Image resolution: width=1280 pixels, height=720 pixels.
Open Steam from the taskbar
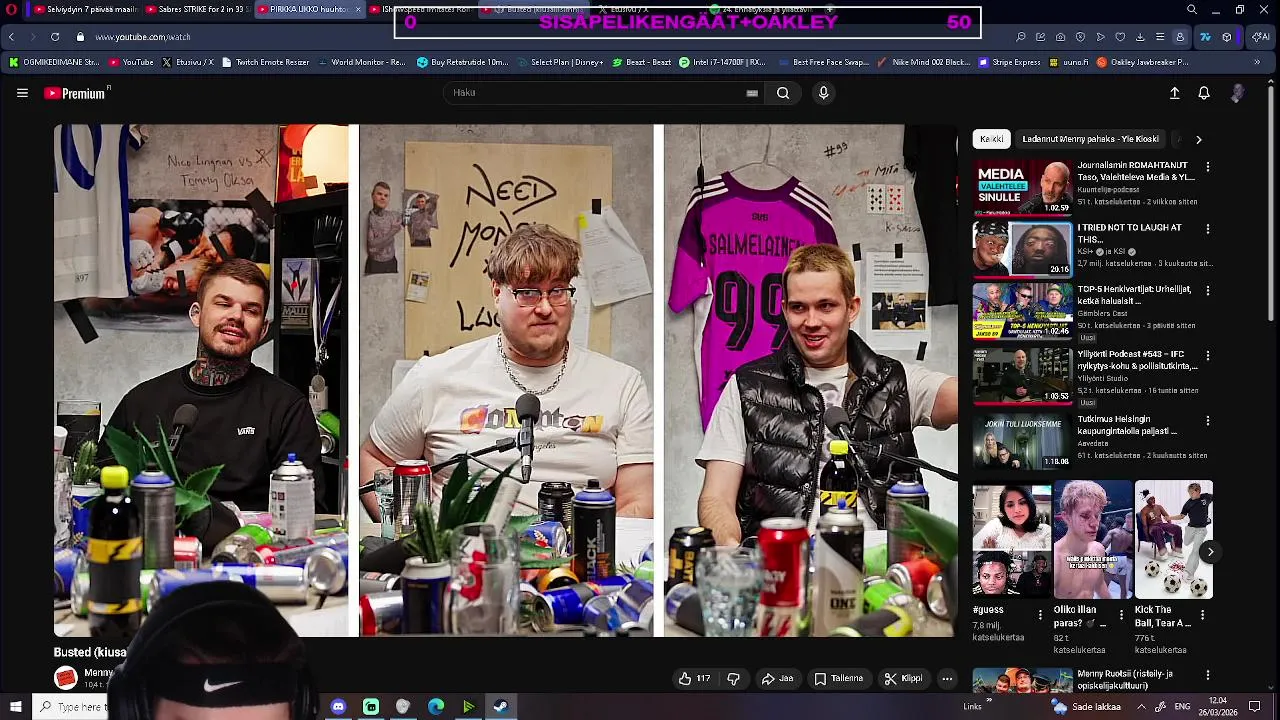[x=501, y=707]
